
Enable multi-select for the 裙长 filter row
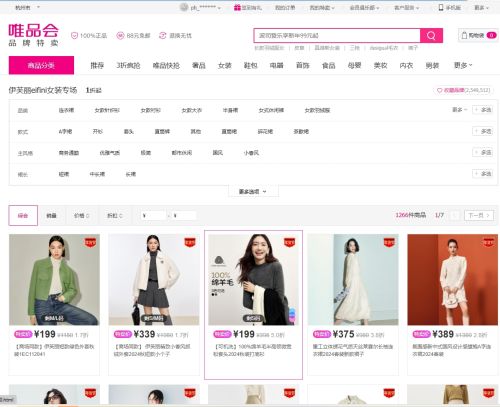click(x=482, y=174)
